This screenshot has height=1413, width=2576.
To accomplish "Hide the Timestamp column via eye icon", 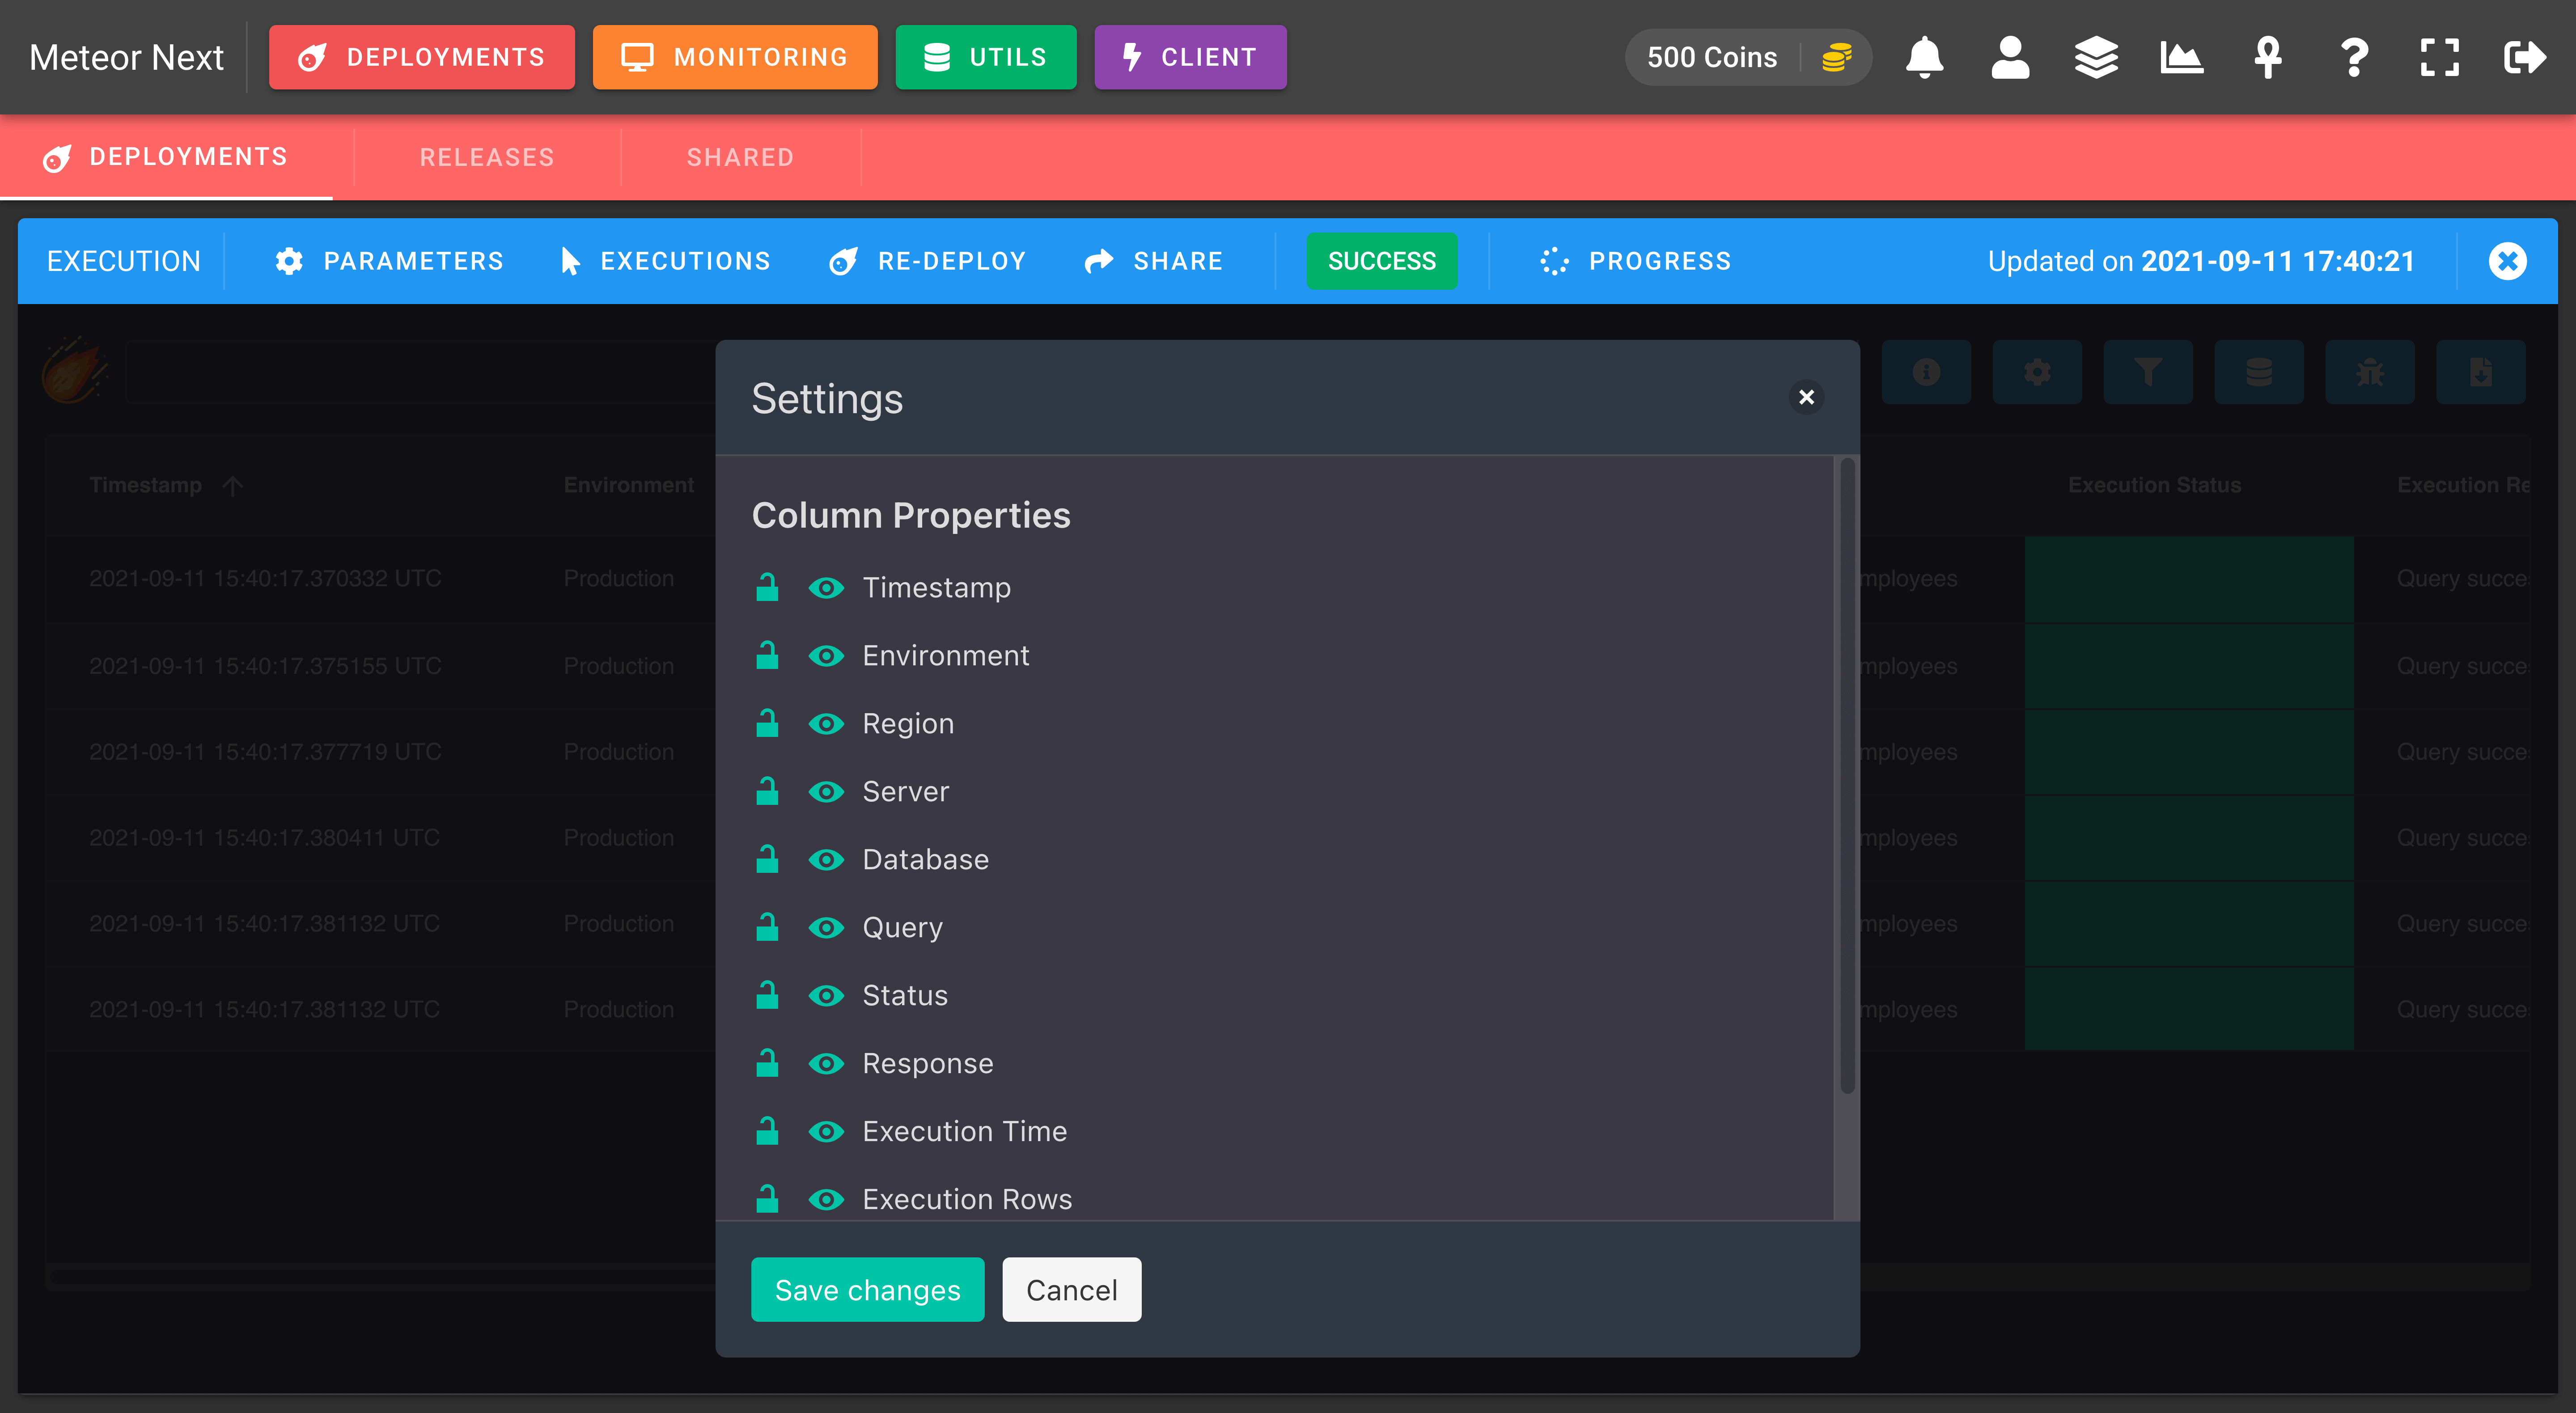I will tap(826, 588).
